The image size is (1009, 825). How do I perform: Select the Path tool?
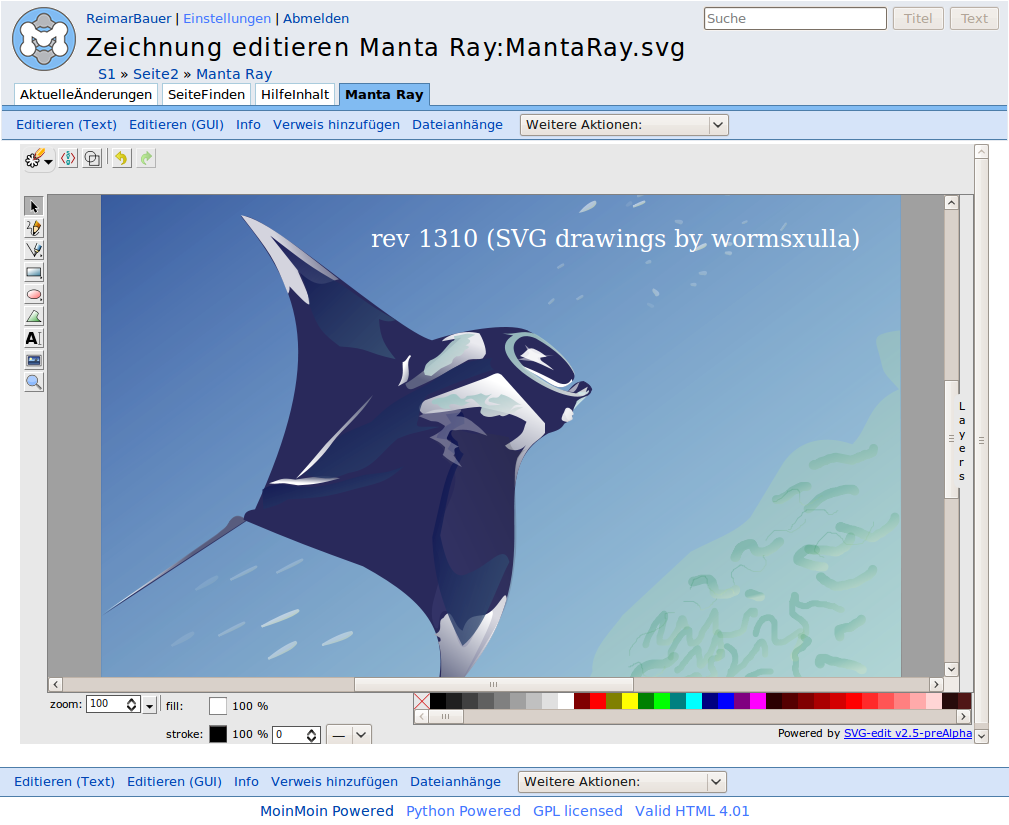(x=34, y=316)
